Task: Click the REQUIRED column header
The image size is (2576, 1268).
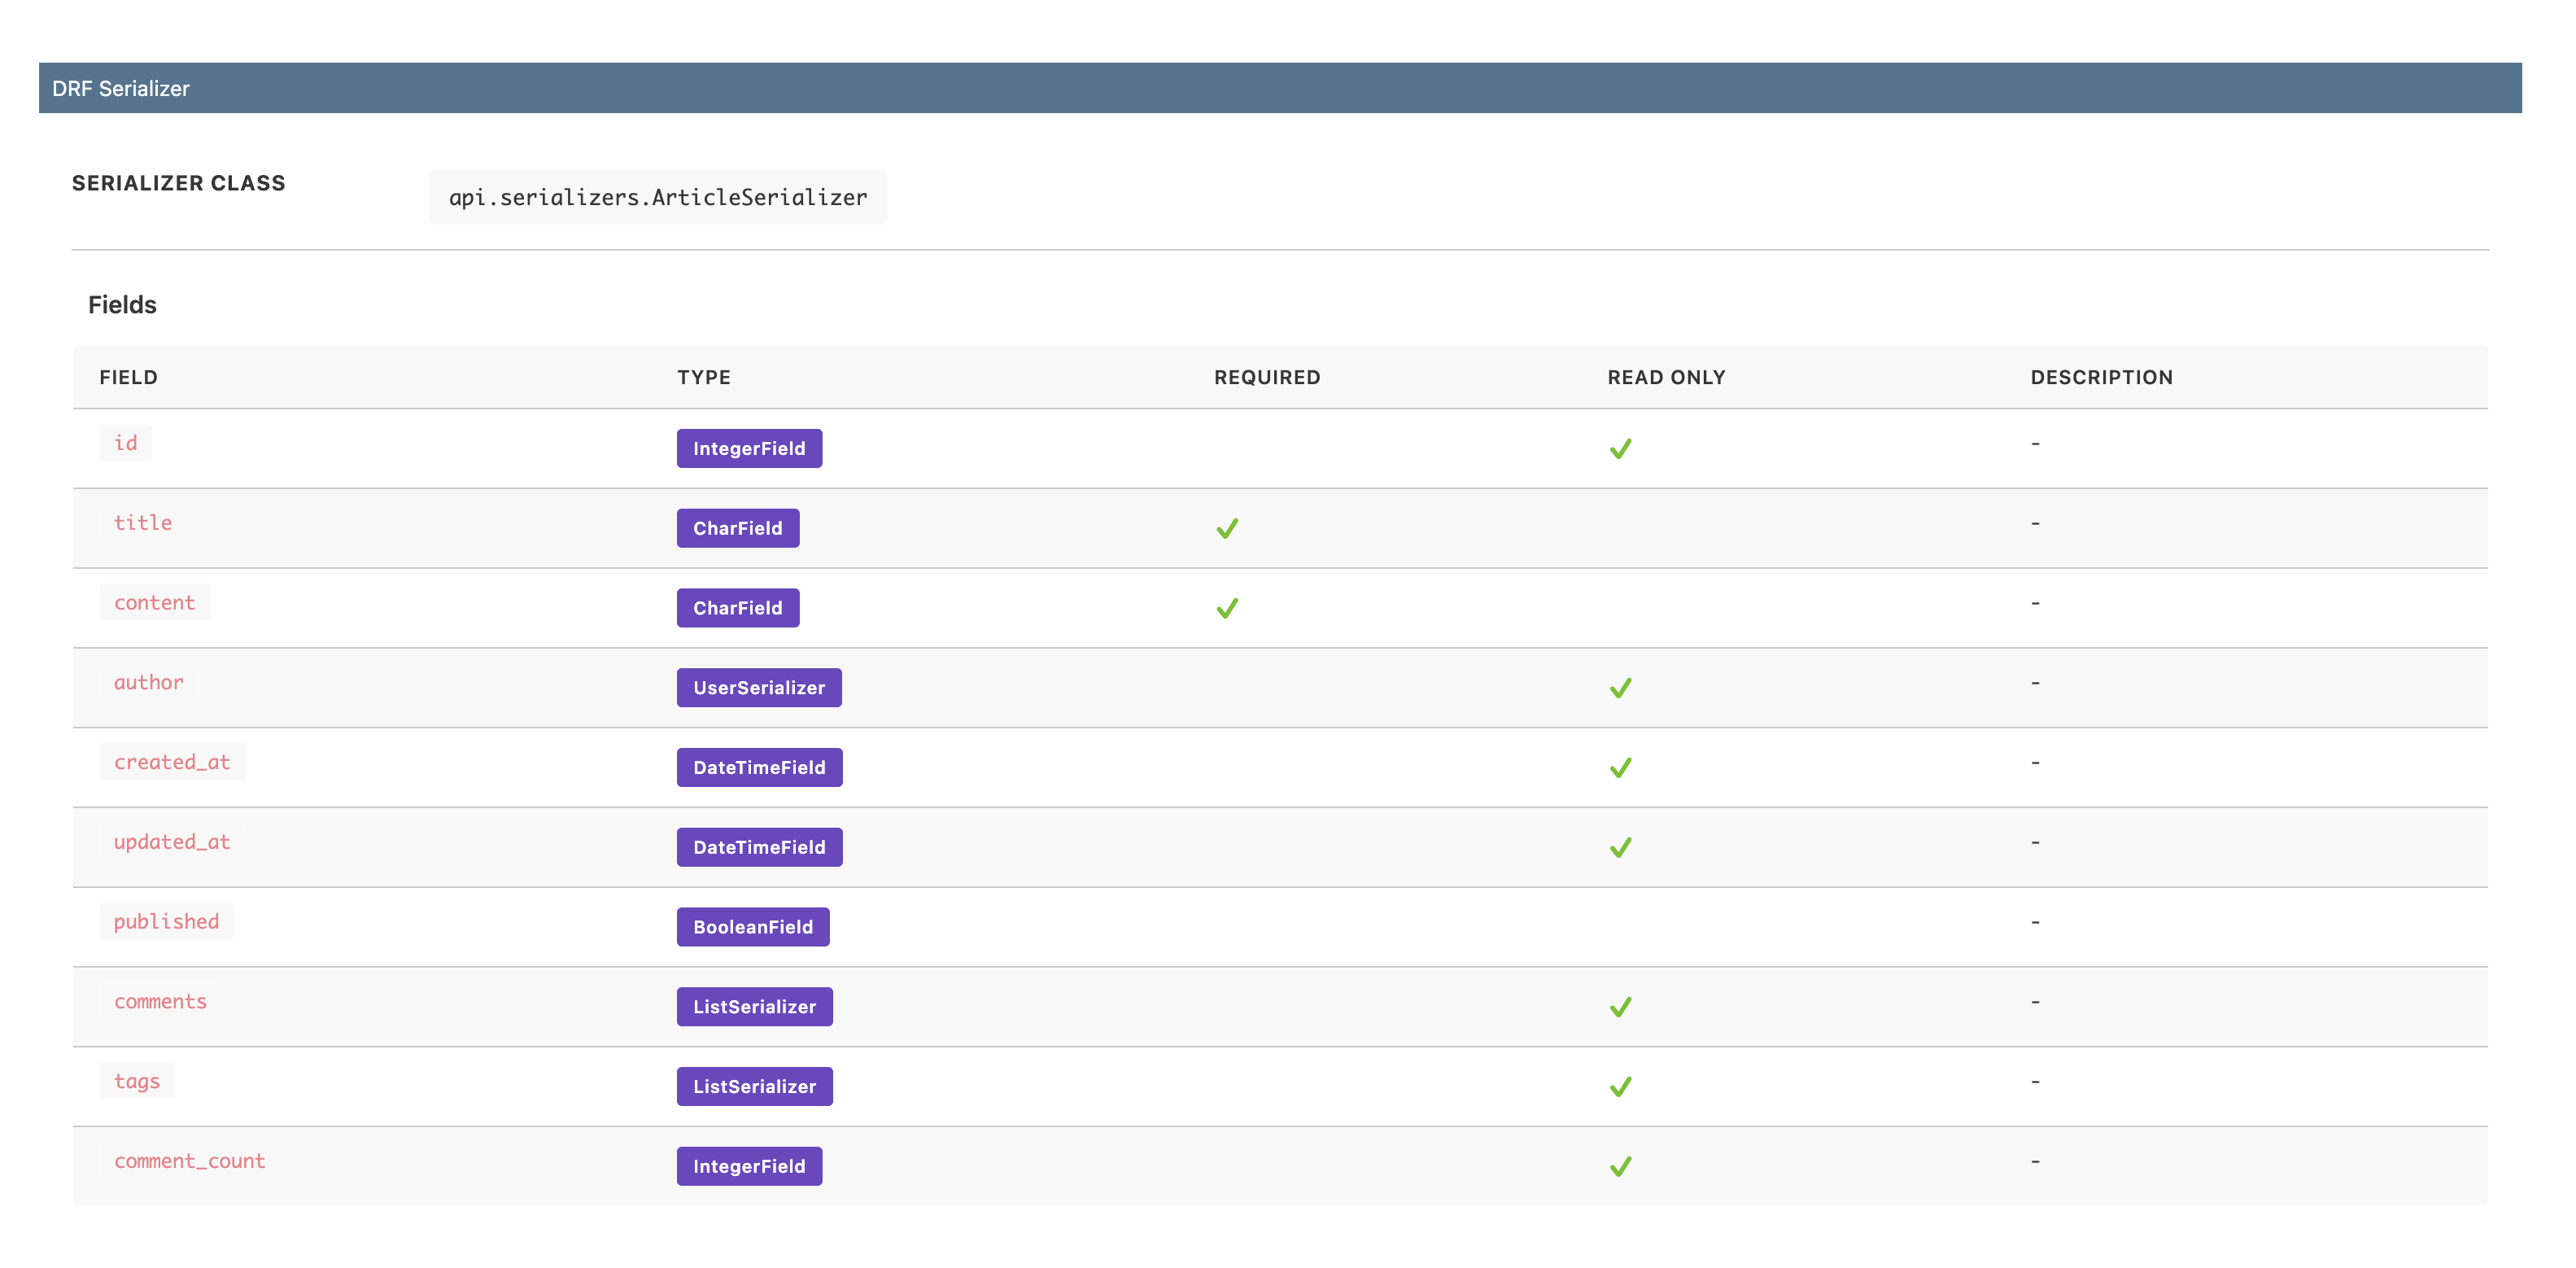Action: (x=1267, y=377)
